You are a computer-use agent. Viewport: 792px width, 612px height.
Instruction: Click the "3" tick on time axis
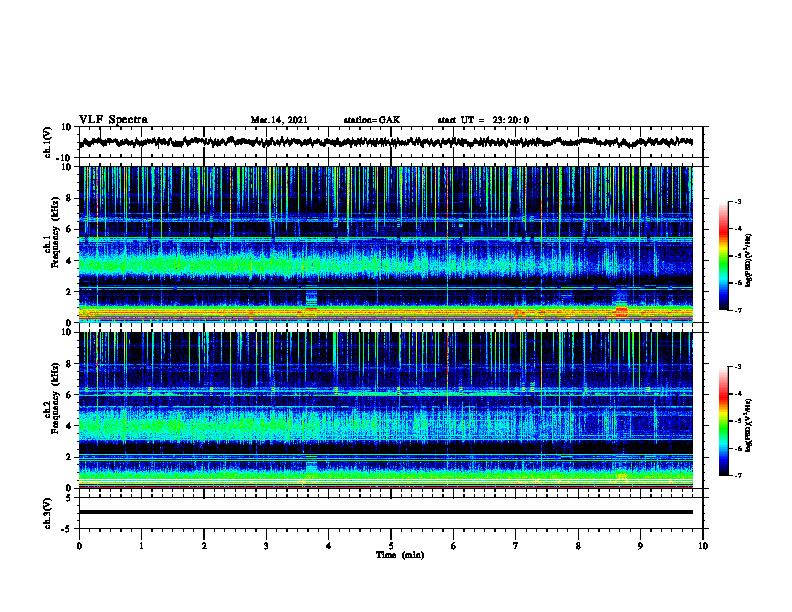point(266,546)
